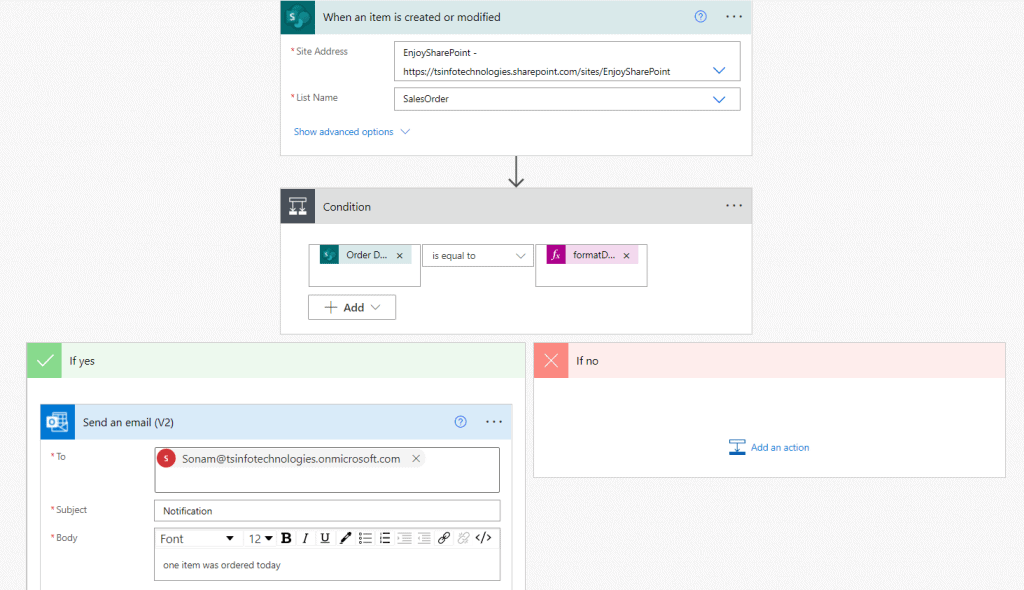Remove the Sonam recipient from To field
This screenshot has width=1024, height=590.
[416, 459]
